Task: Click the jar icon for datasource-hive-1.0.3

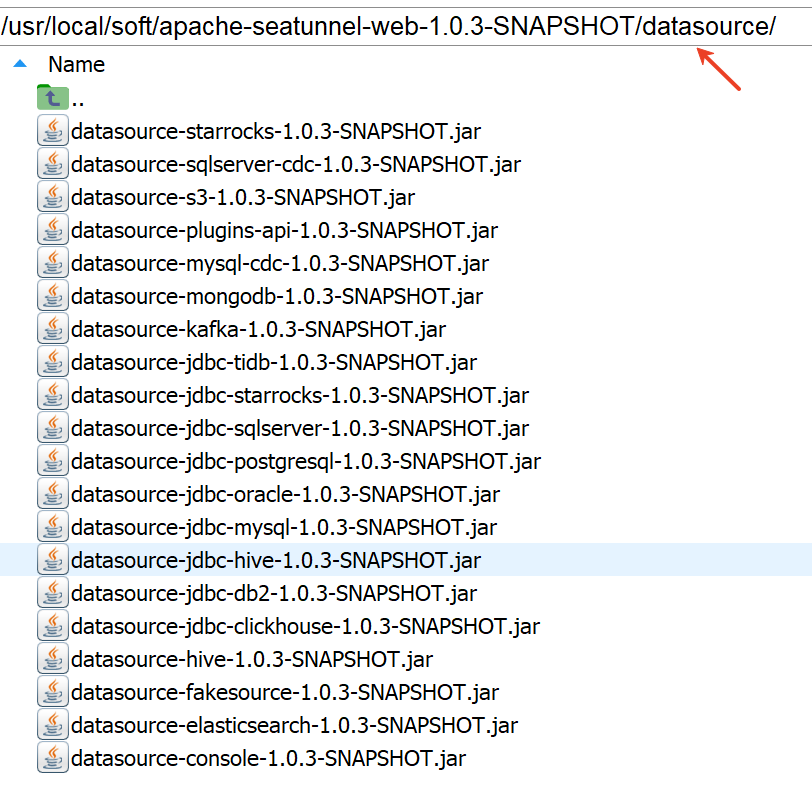Action: click(x=53, y=659)
